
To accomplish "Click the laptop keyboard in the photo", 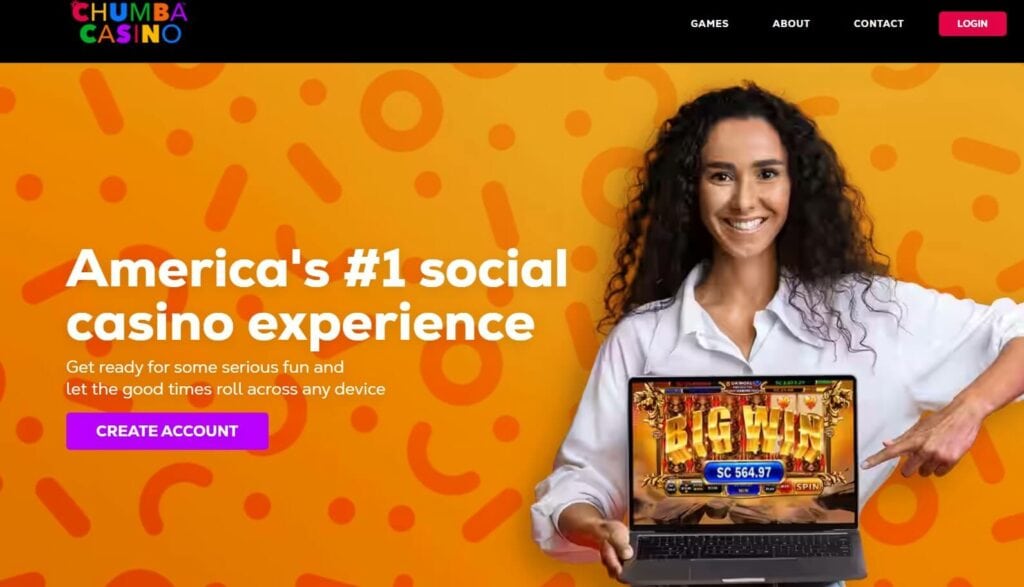I will 743,547.
